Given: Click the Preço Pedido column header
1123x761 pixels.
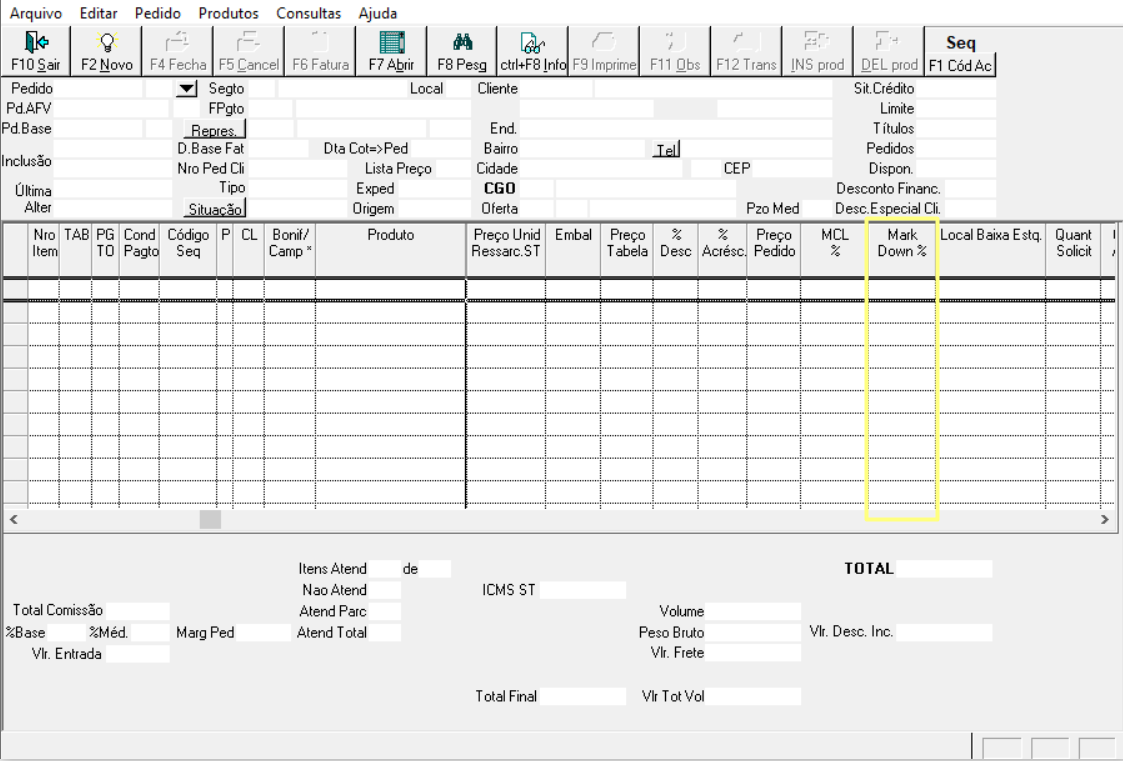Looking at the screenshot, I should click(x=773, y=249).
